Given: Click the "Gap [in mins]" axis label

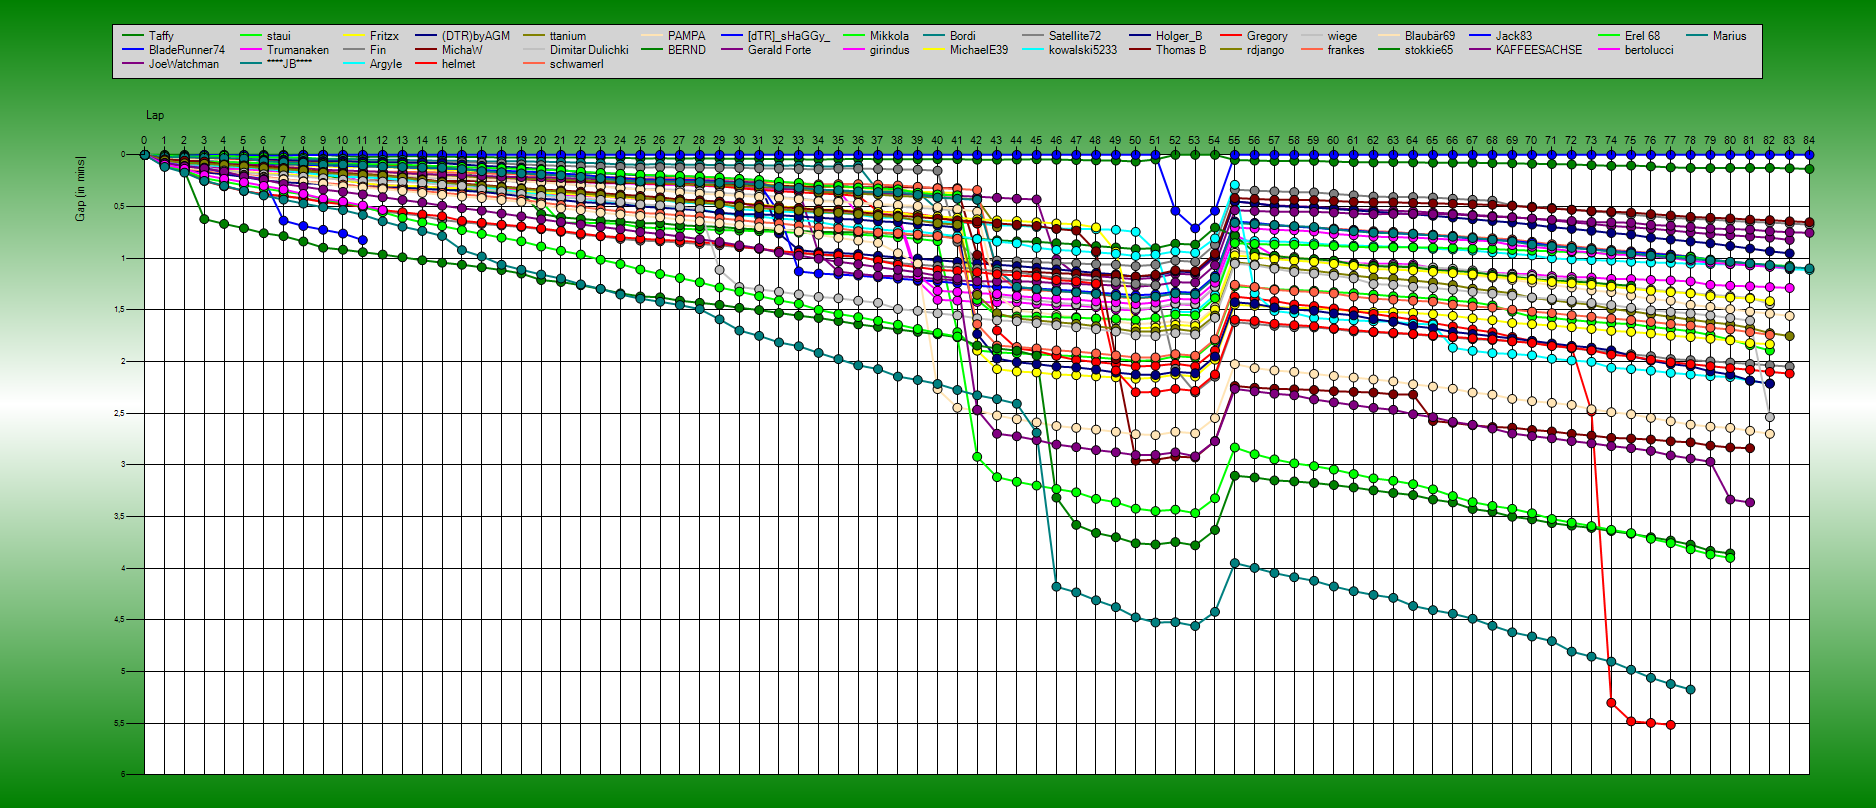Looking at the screenshot, I should (x=80, y=189).
